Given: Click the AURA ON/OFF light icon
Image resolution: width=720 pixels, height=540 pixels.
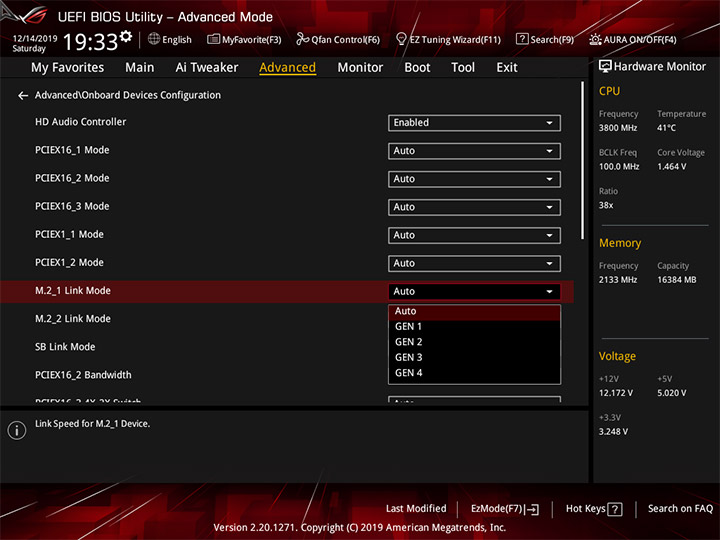Looking at the screenshot, I should pyautogui.click(x=595, y=39).
